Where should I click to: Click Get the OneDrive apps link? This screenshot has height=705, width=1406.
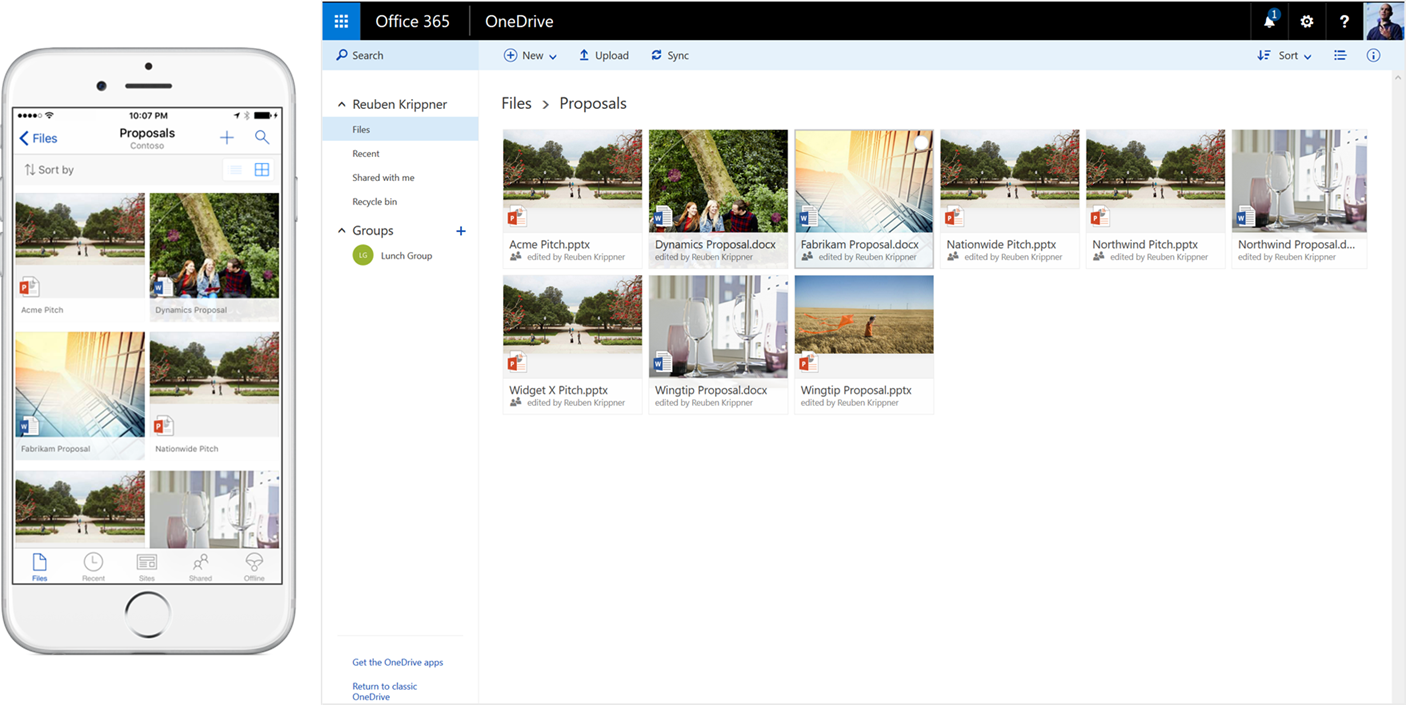coord(397,662)
